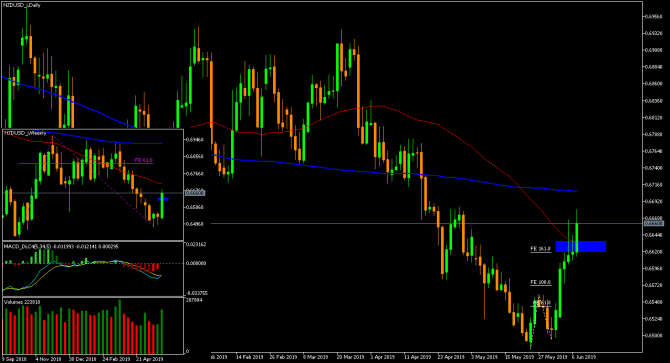Viewport: 670px width, 363px height.
Task: Click the 3 May 2019 date label
Action: point(484,357)
